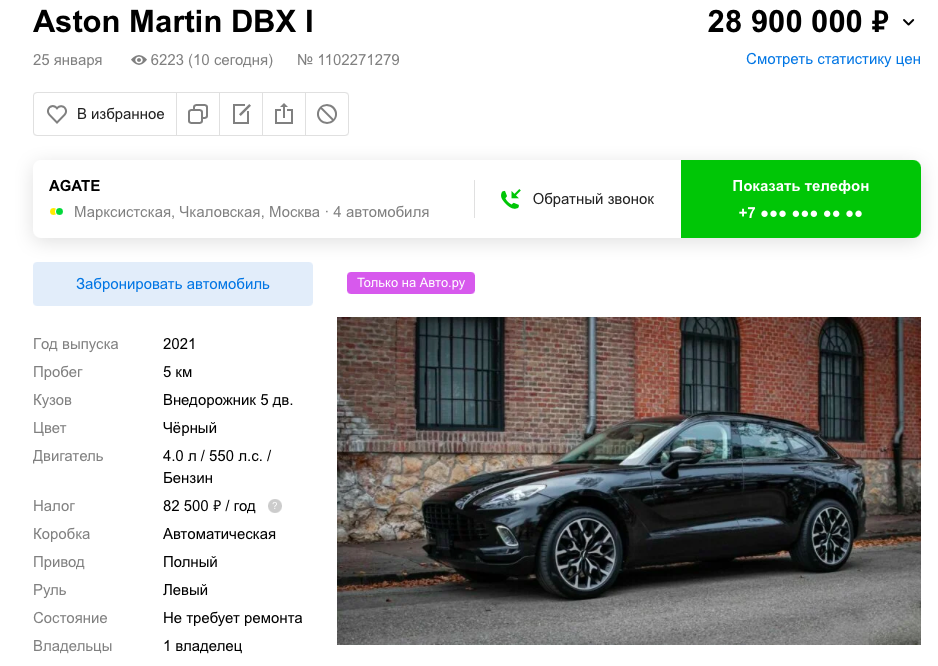Click the 4 автомобиля dealer link
Screen dimensions: 938x666
pyautogui.click(x=381, y=212)
